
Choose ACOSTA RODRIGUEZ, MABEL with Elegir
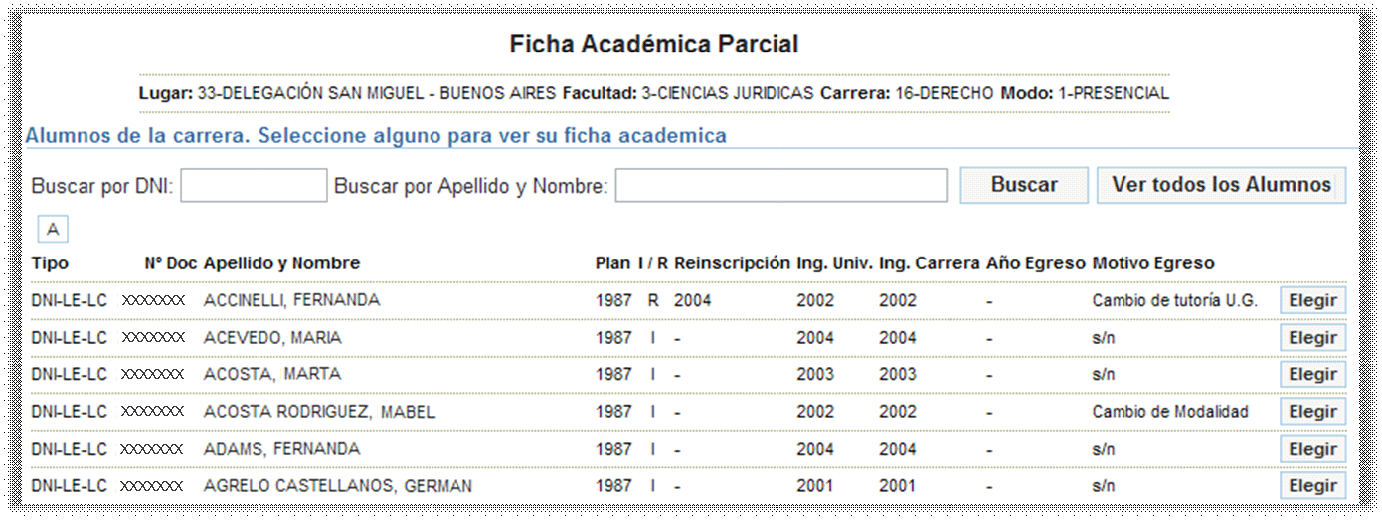click(1313, 412)
